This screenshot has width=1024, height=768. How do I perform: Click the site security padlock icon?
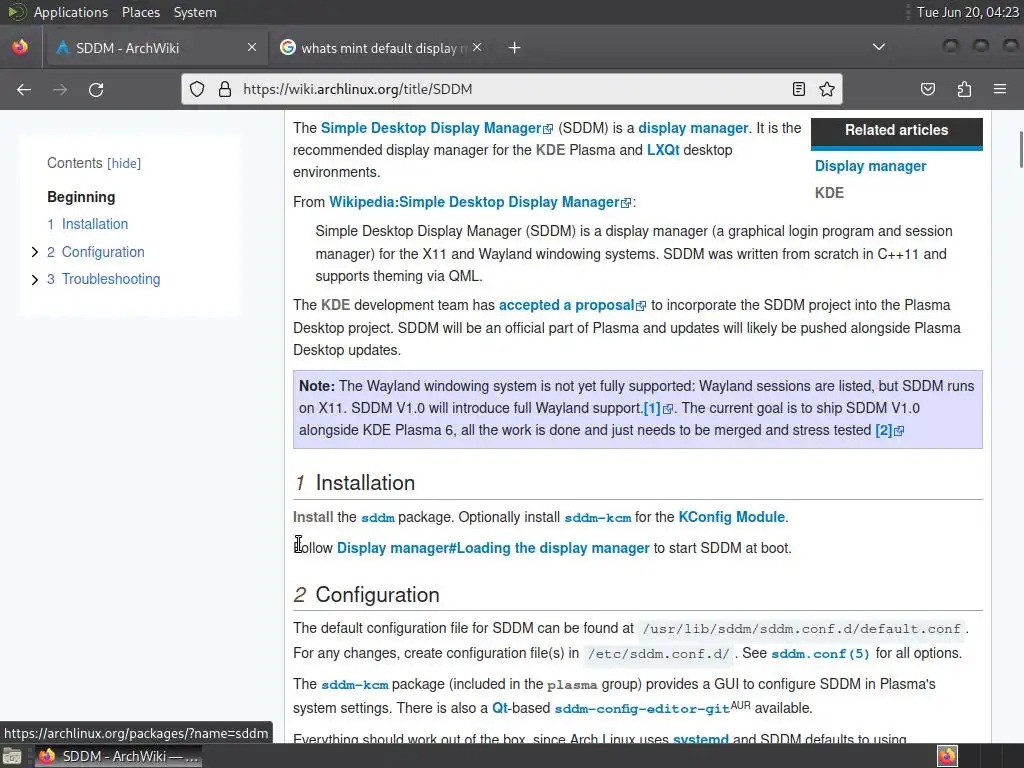225,89
